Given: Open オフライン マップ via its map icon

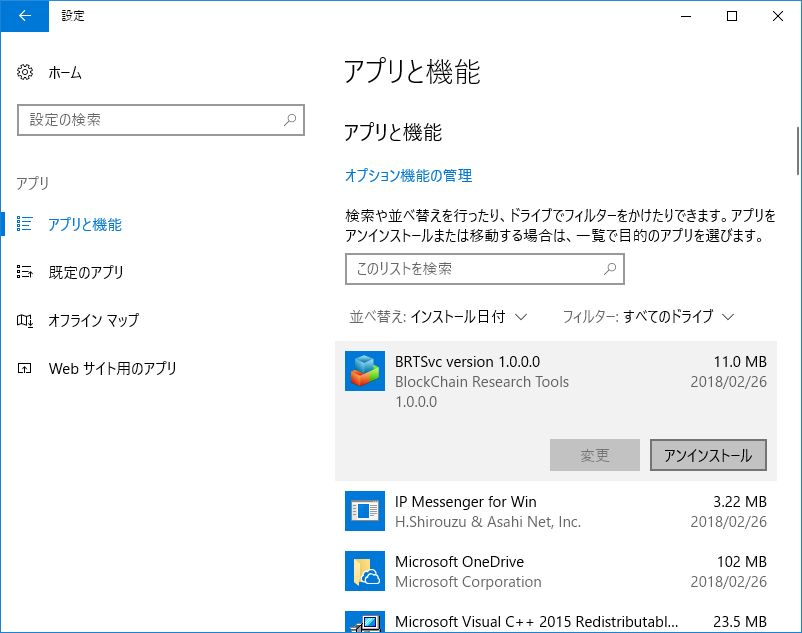Looking at the screenshot, I should click(27, 322).
